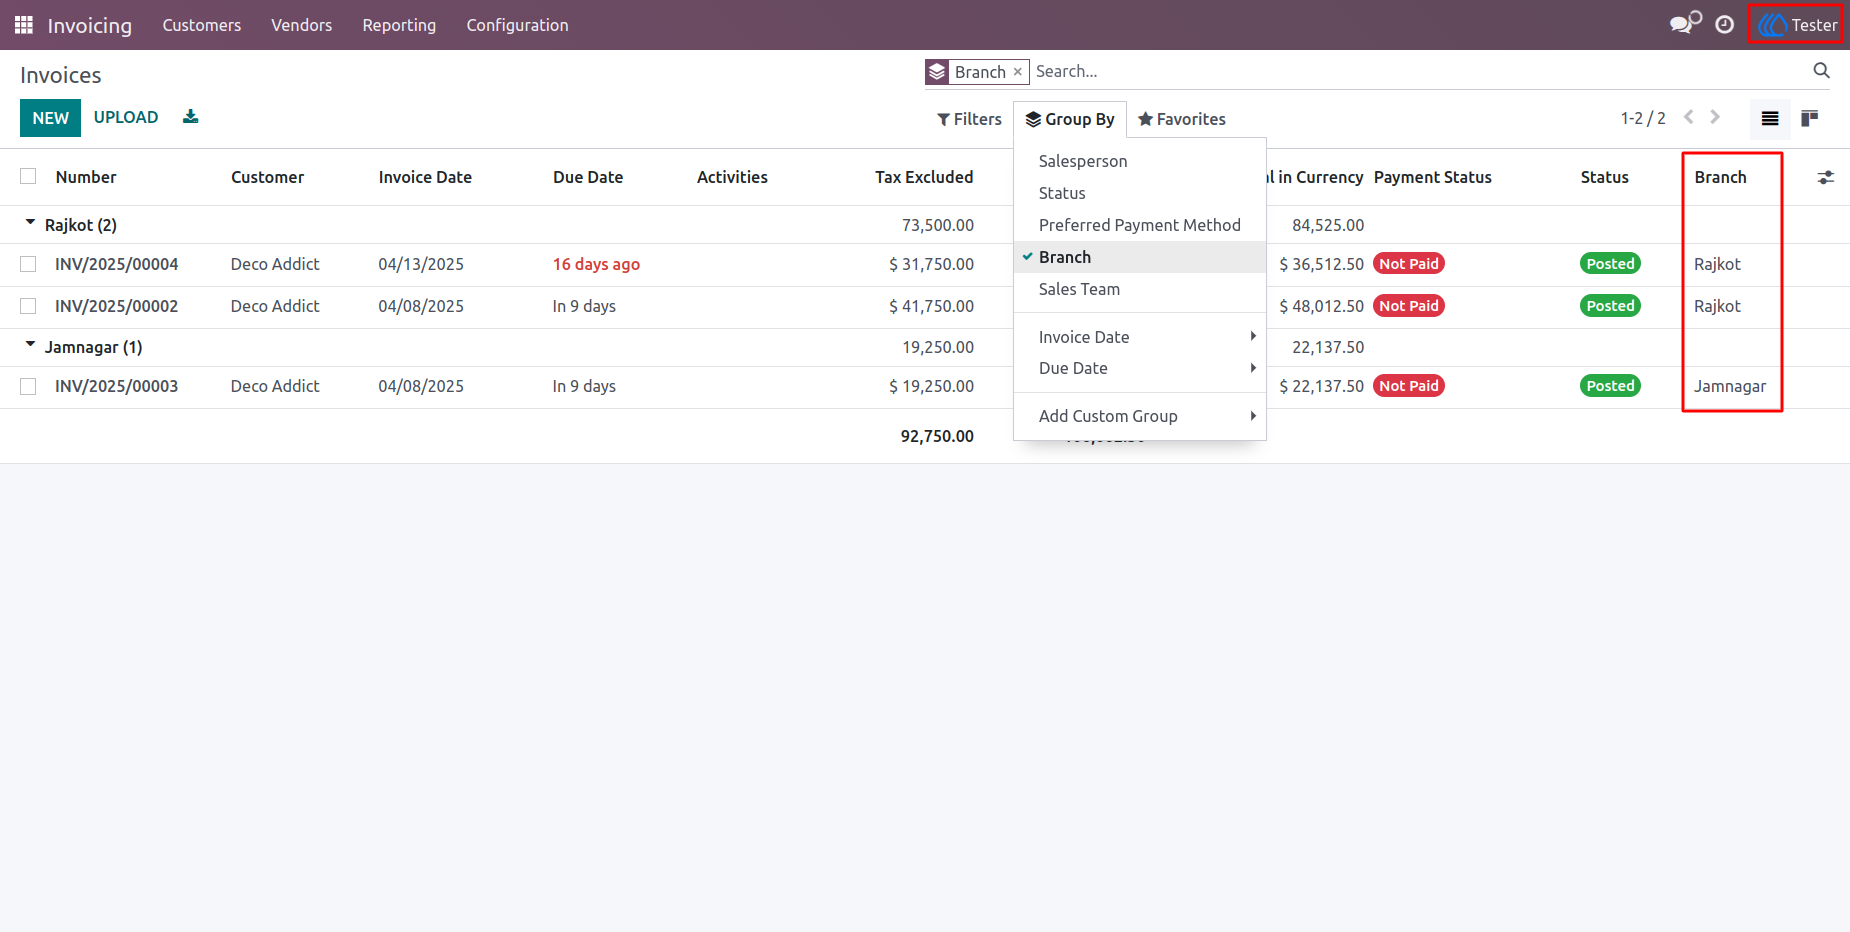Open the activities clock icon

pos(1725,25)
